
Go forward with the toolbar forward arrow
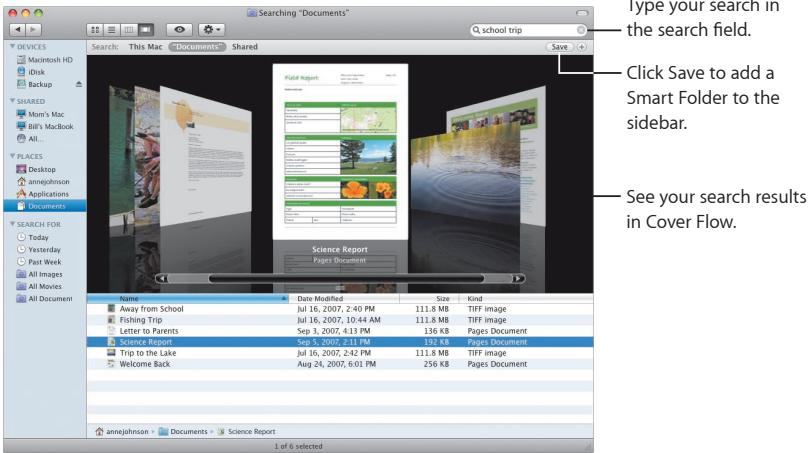point(34,30)
